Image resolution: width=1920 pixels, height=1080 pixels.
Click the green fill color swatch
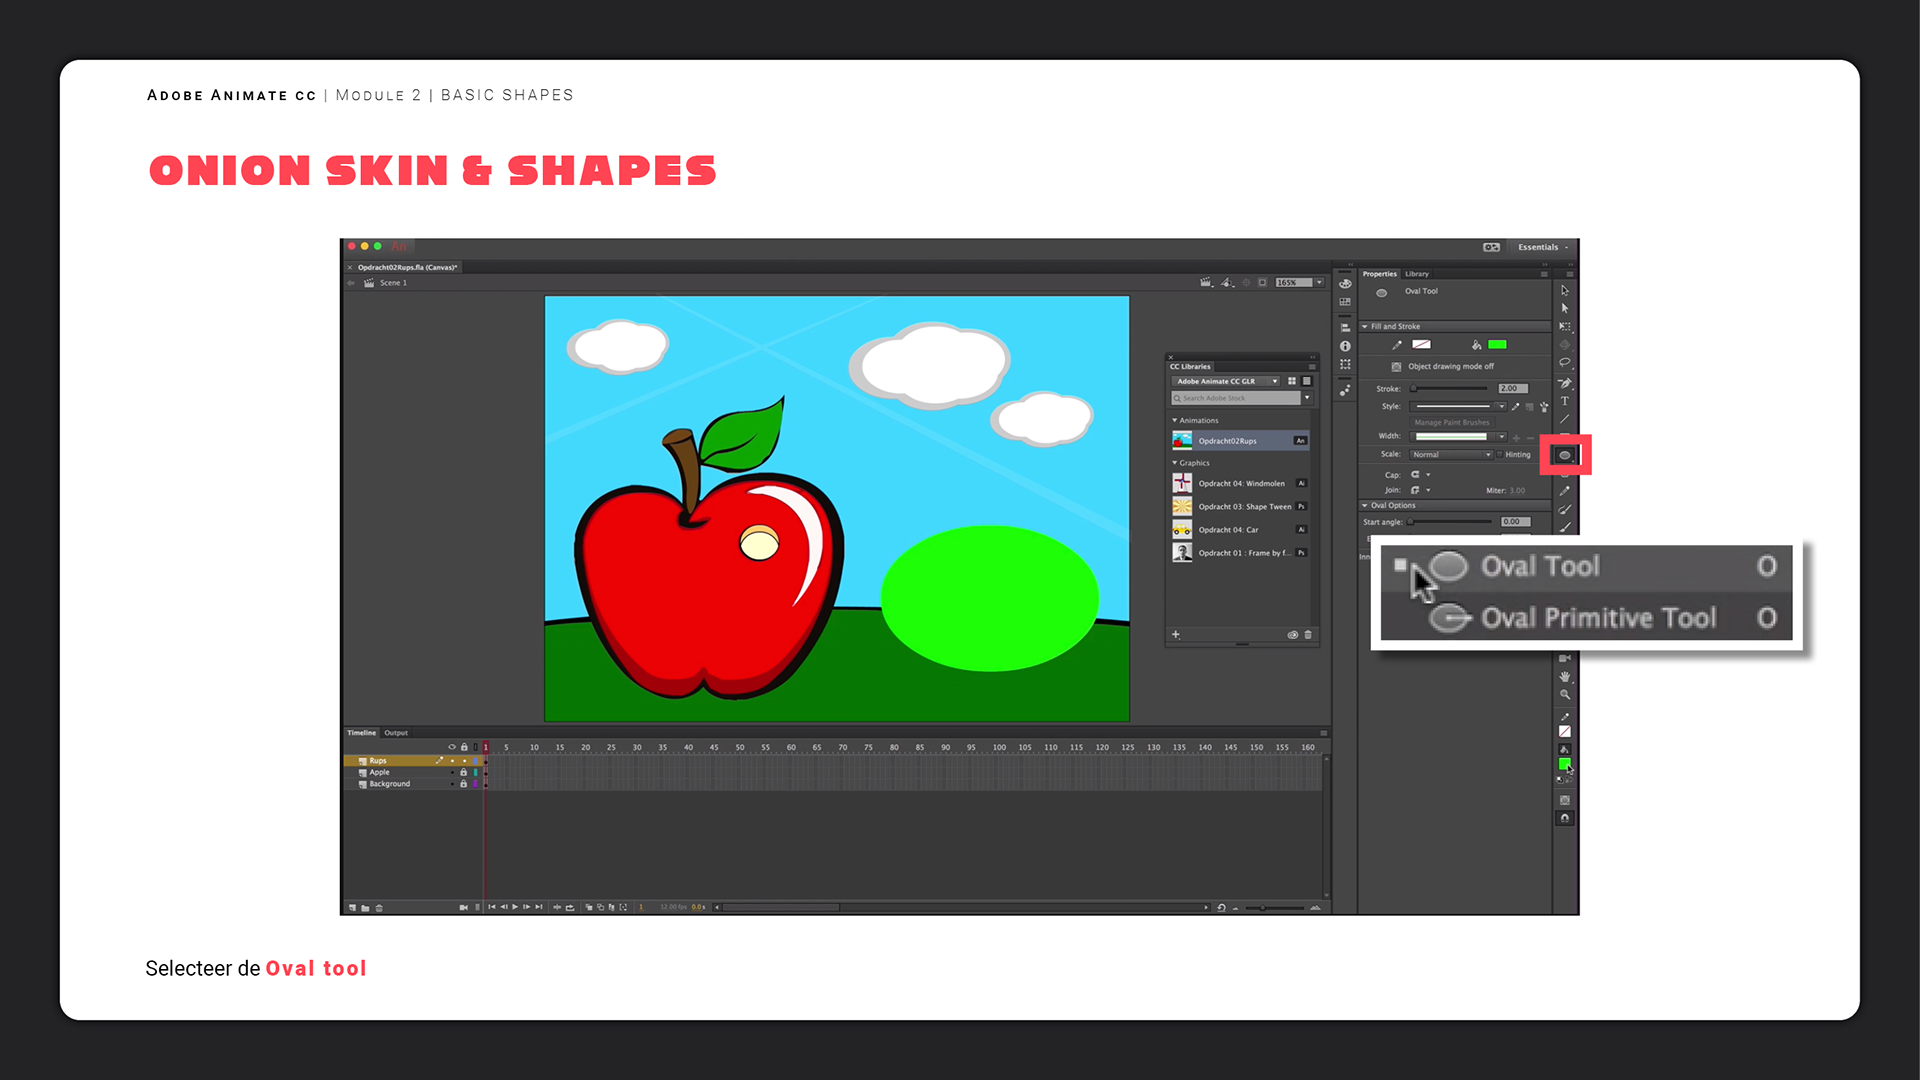(x=1497, y=344)
